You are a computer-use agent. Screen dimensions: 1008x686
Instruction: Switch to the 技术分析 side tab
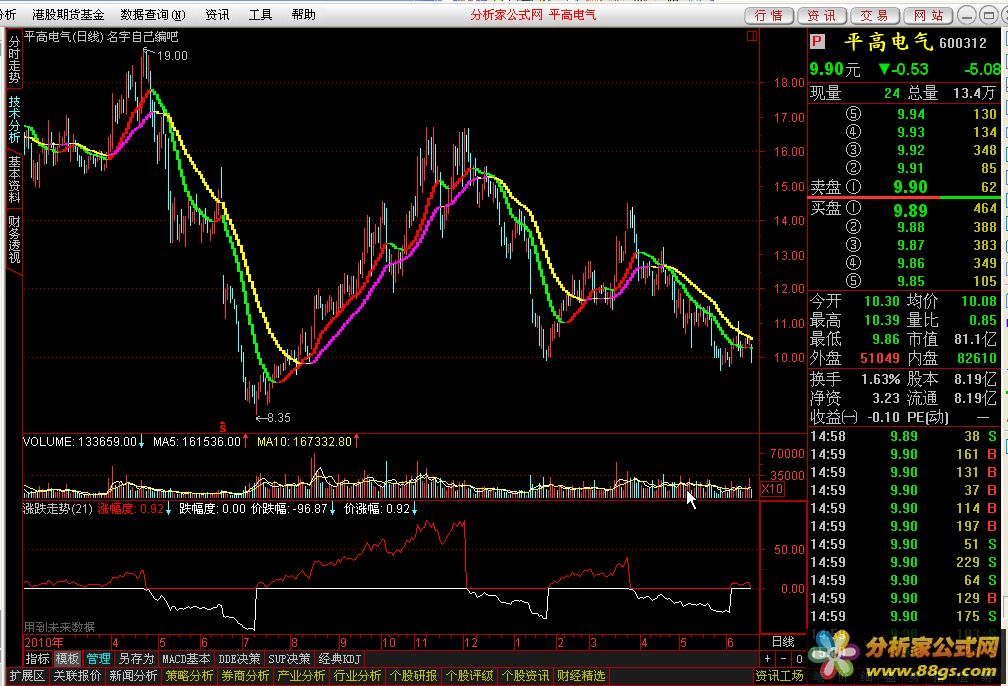coord(14,120)
